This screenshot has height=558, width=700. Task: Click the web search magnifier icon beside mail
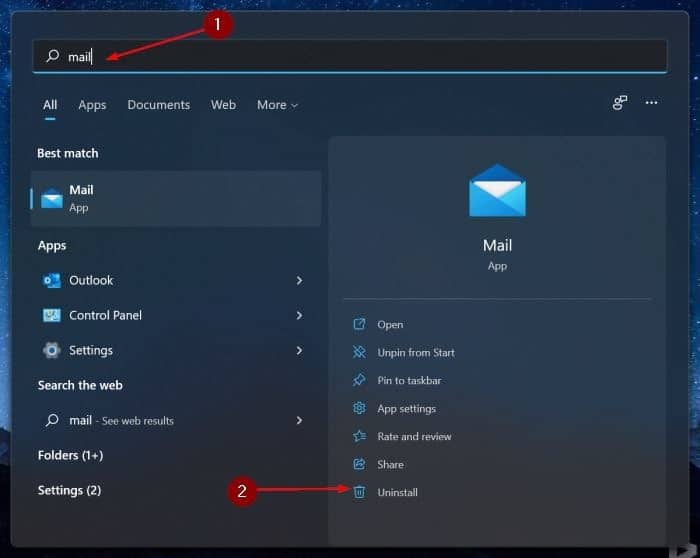(x=52, y=420)
